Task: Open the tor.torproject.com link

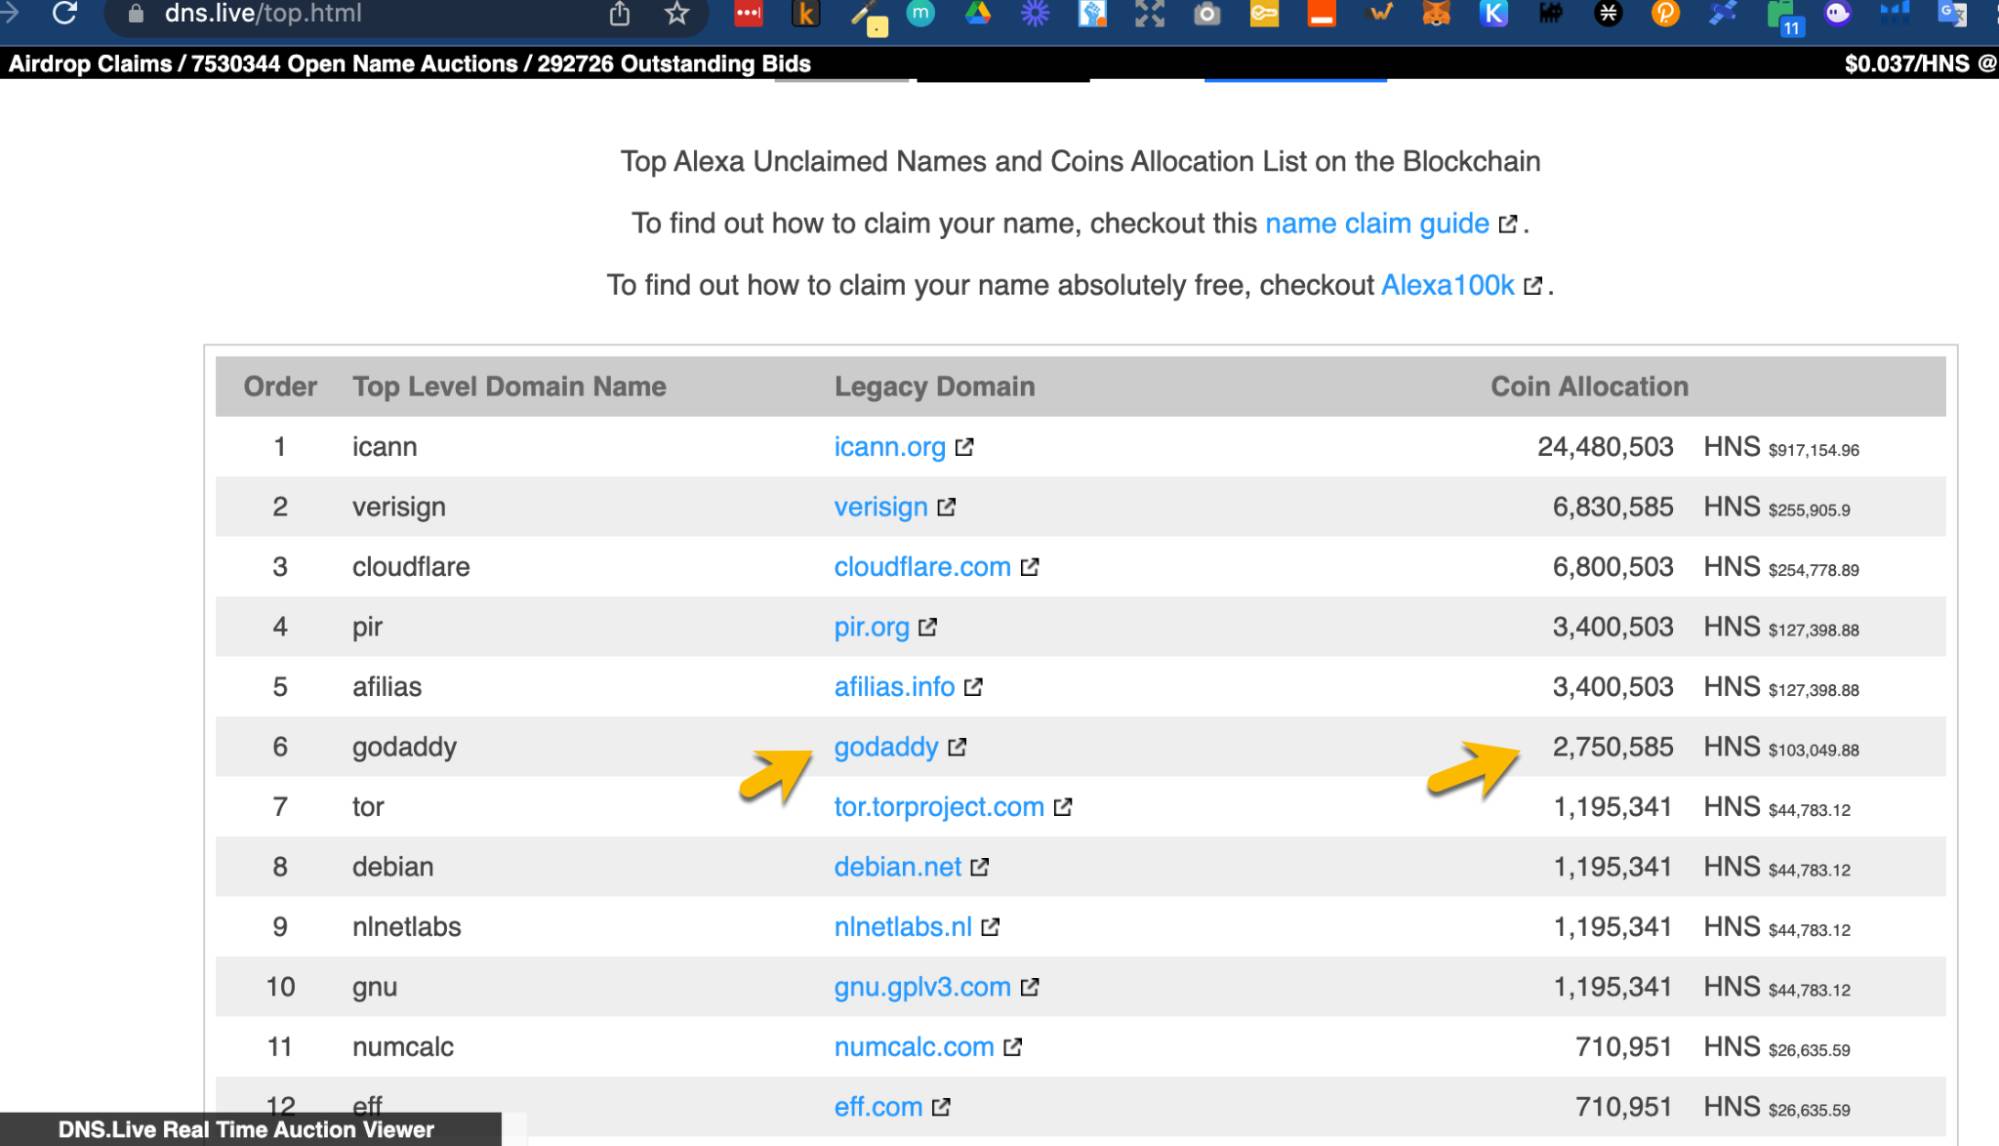Action: [938, 807]
